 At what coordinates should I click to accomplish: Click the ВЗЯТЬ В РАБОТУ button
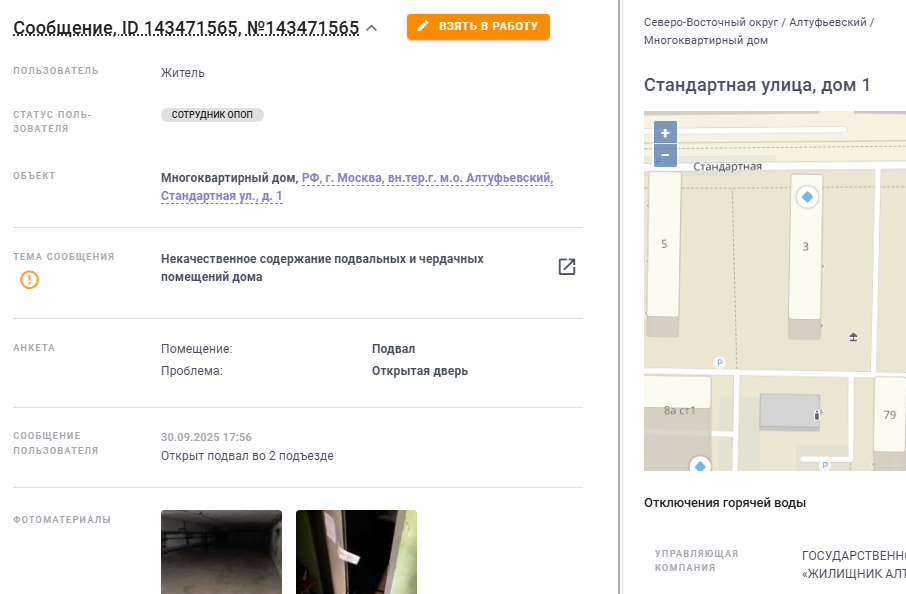pos(478,27)
